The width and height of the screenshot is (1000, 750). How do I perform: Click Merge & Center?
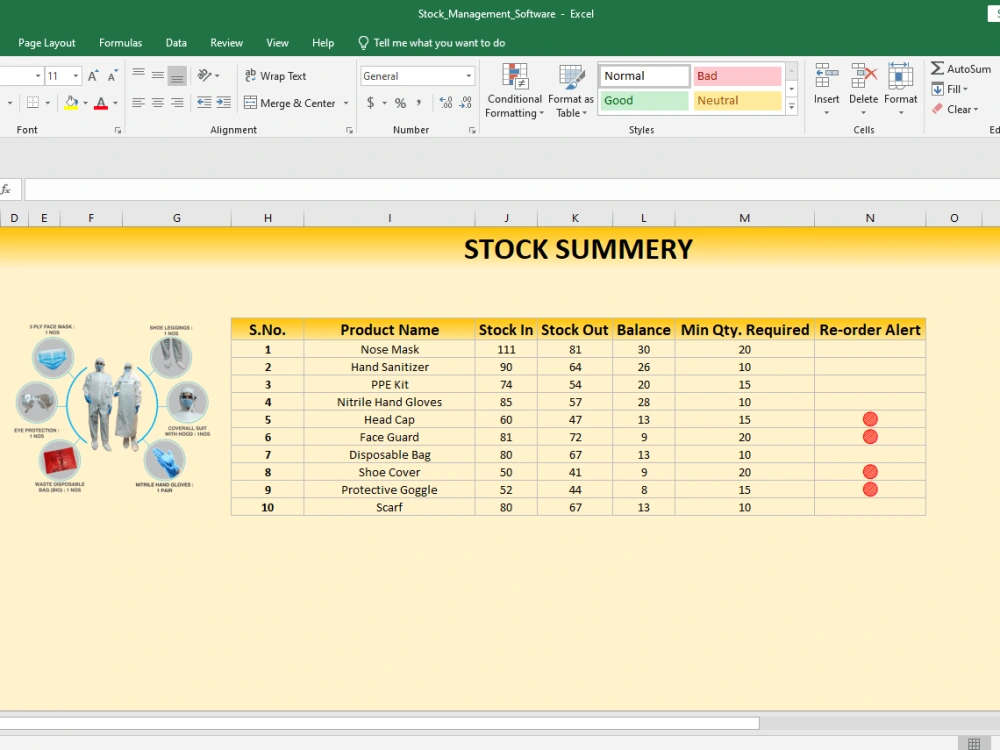tap(290, 103)
